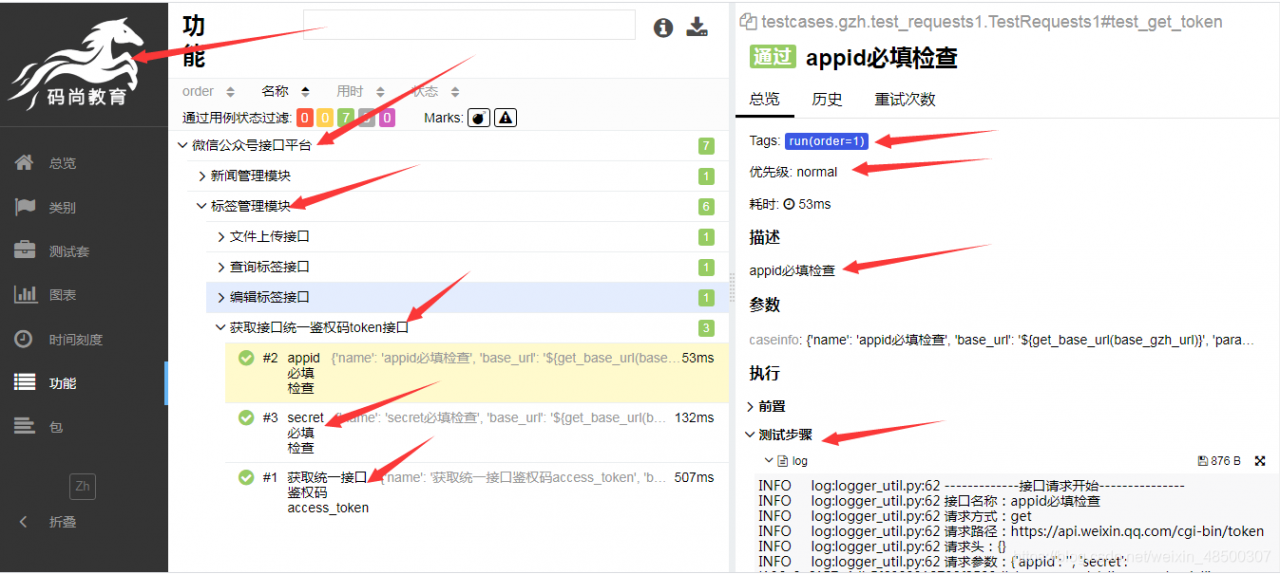Sort the tree by 状态 status column
The width and height of the screenshot is (1280, 574).
click(437, 91)
